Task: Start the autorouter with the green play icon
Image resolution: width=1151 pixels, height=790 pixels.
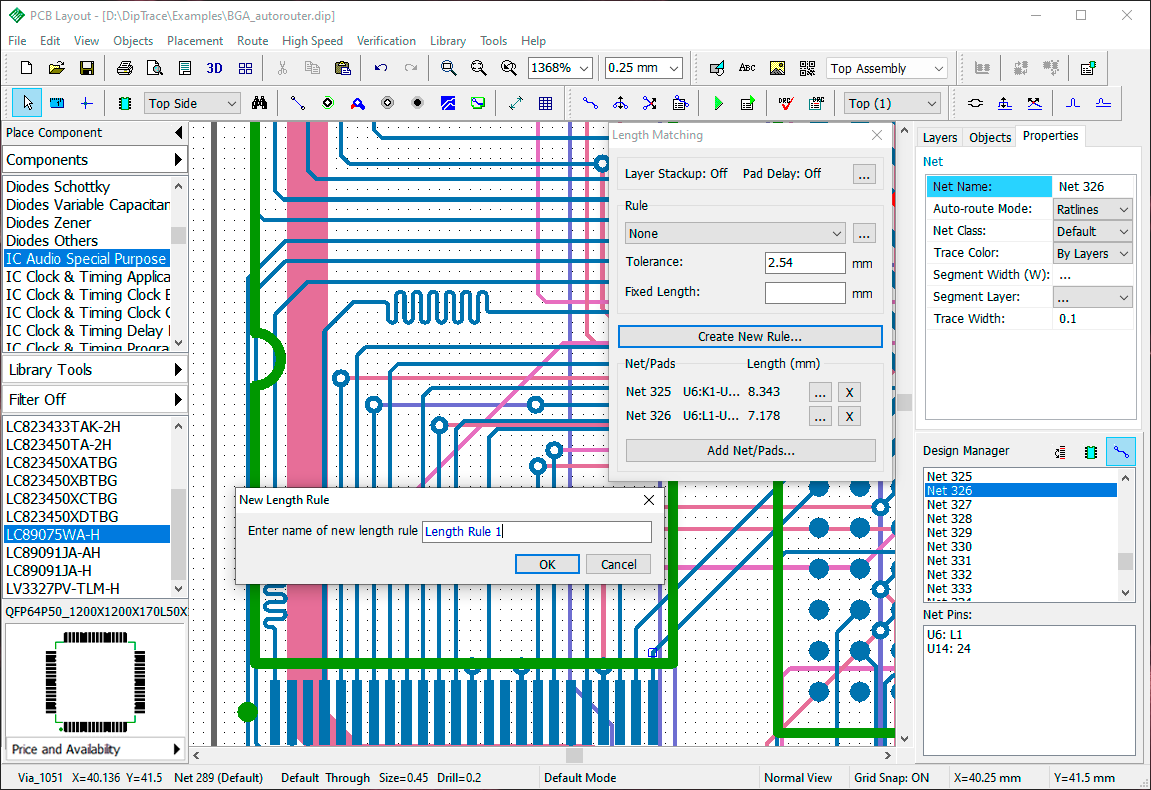Action: tap(718, 104)
